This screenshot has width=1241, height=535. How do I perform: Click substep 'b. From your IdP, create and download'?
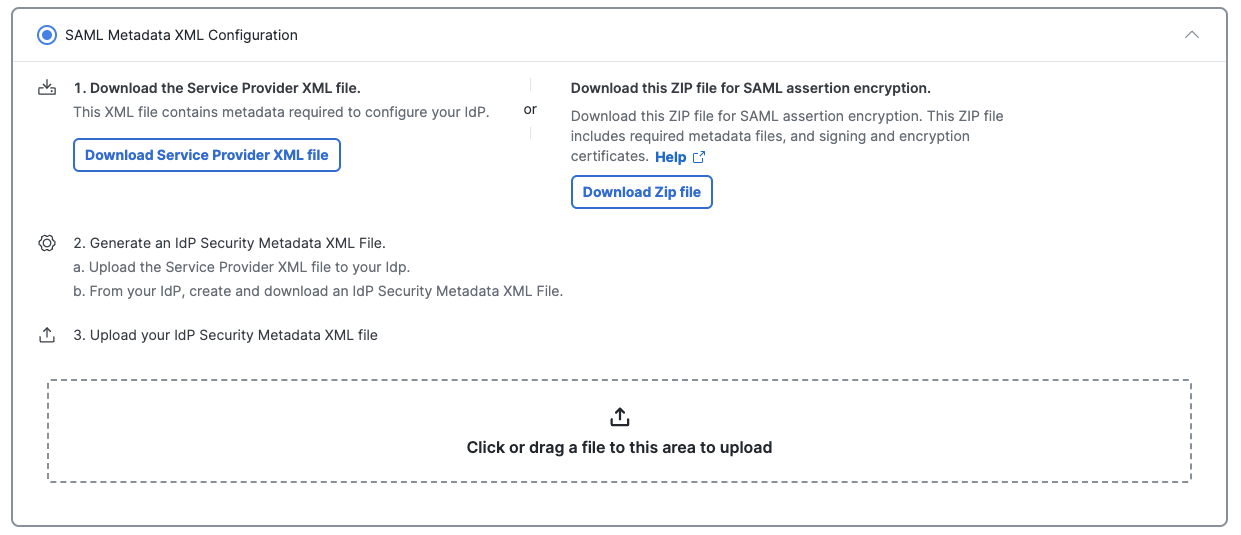point(319,292)
